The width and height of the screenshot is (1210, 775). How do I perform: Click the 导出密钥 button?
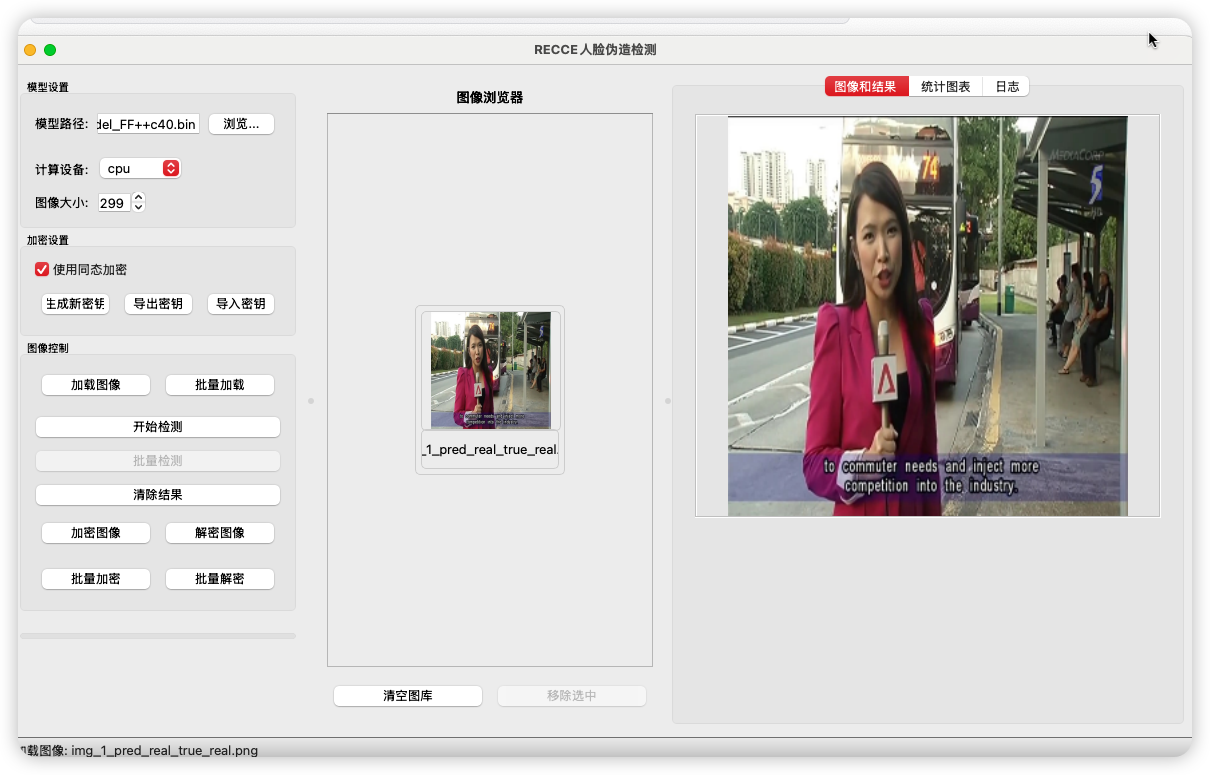pyautogui.click(x=158, y=304)
